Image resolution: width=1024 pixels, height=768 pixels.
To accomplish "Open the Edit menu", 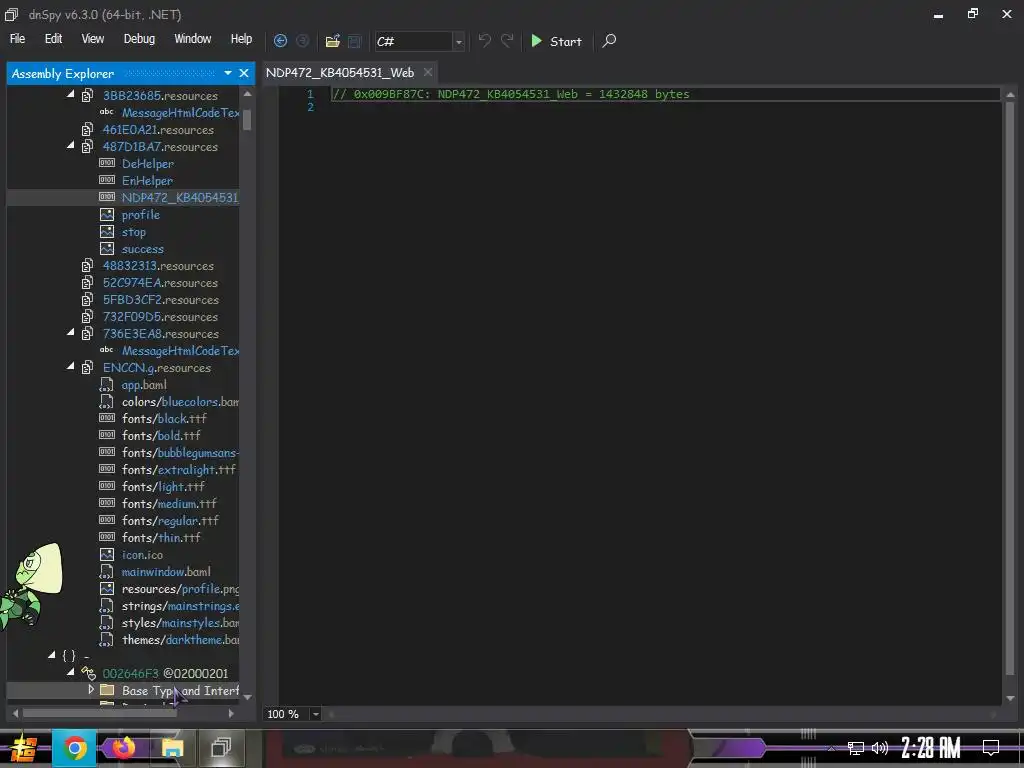I will coord(54,39).
